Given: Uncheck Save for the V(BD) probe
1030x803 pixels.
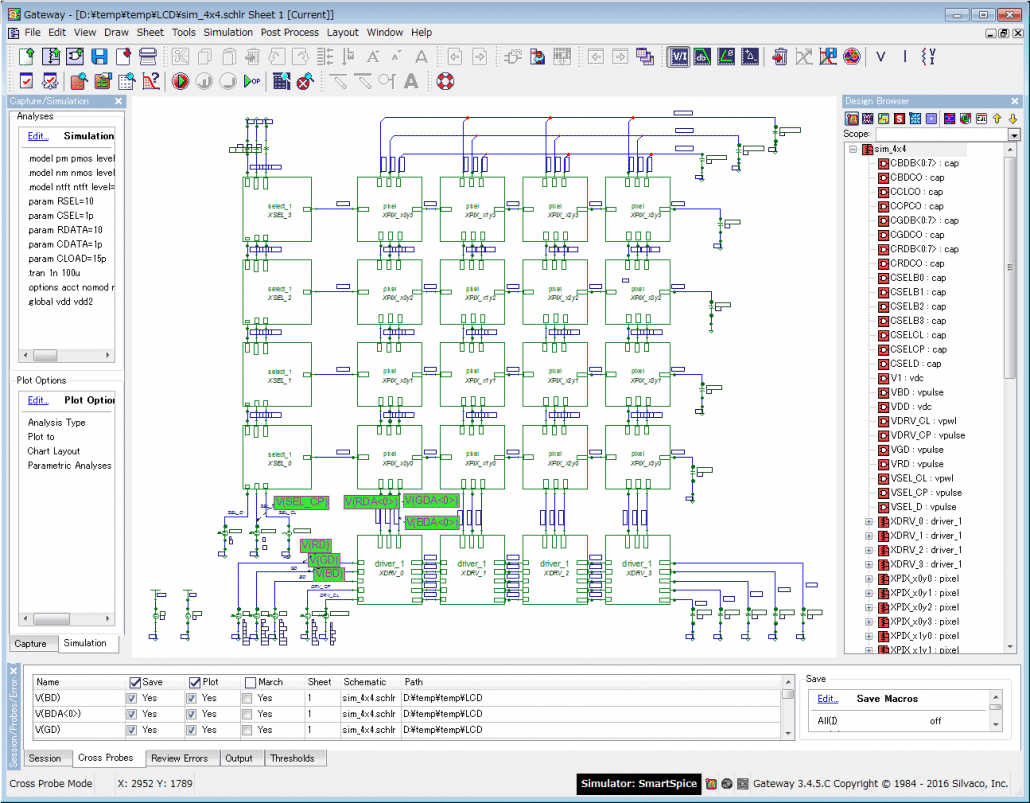Looking at the screenshot, I should coord(133,699).
